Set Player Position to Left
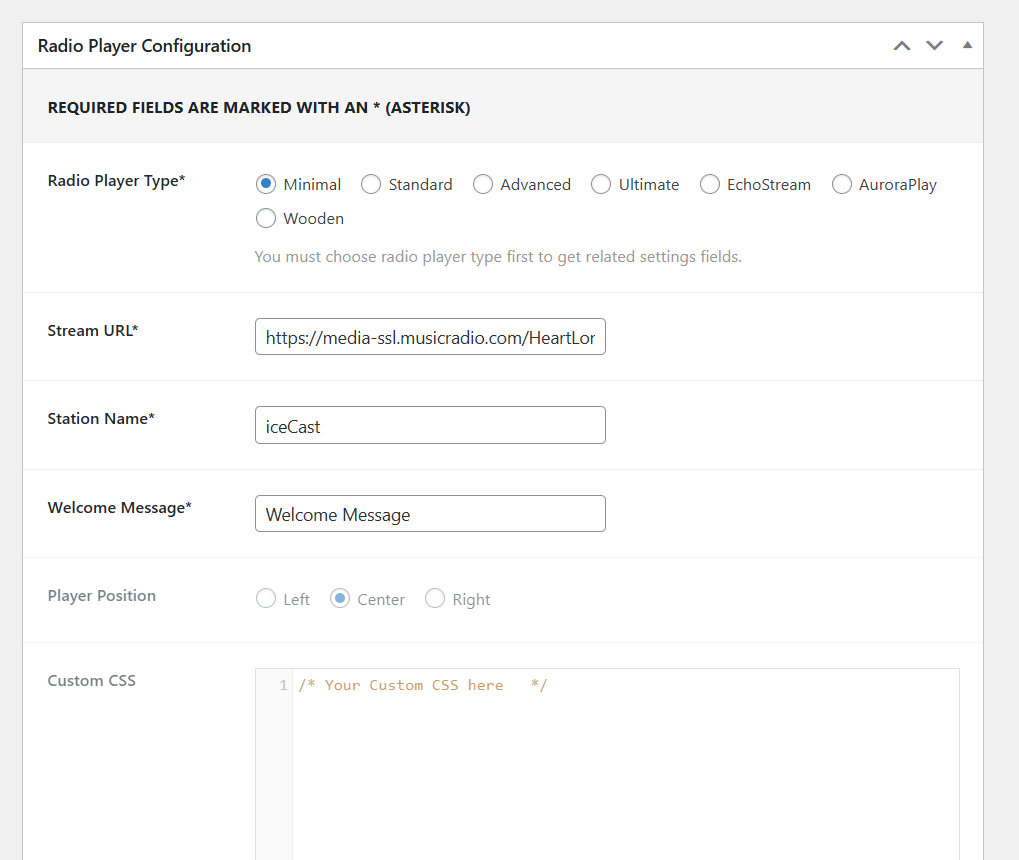Viewport: 1019px width, 860px height. click(265, 598)
